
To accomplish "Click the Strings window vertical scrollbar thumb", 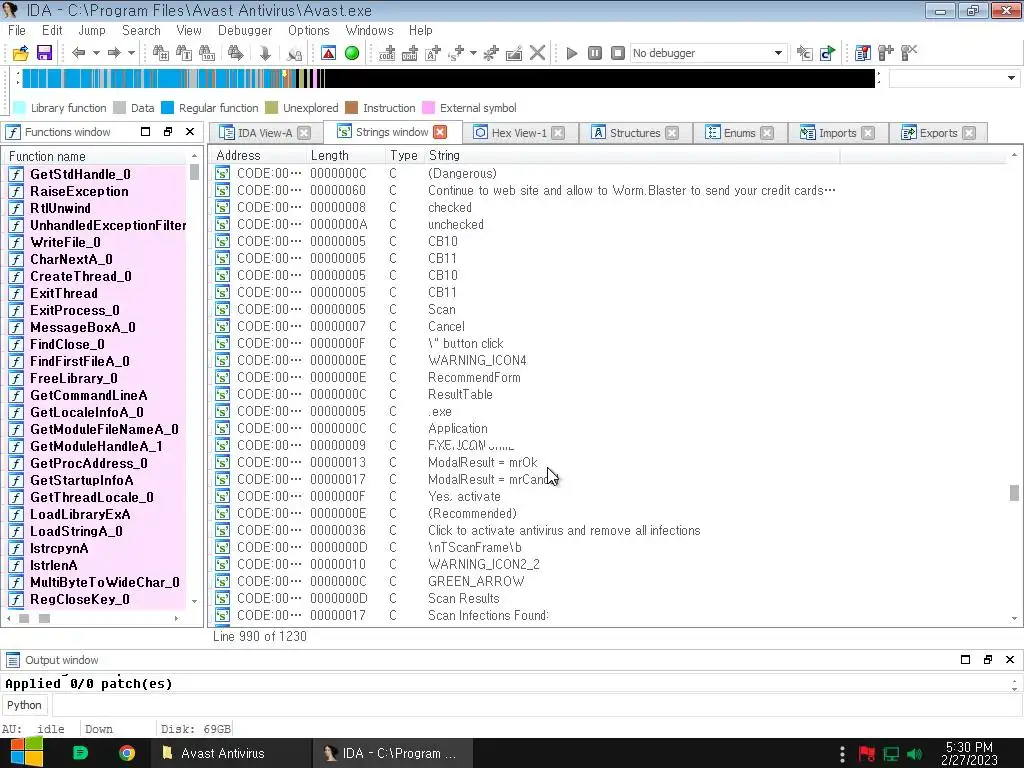I will [1014, 492].
